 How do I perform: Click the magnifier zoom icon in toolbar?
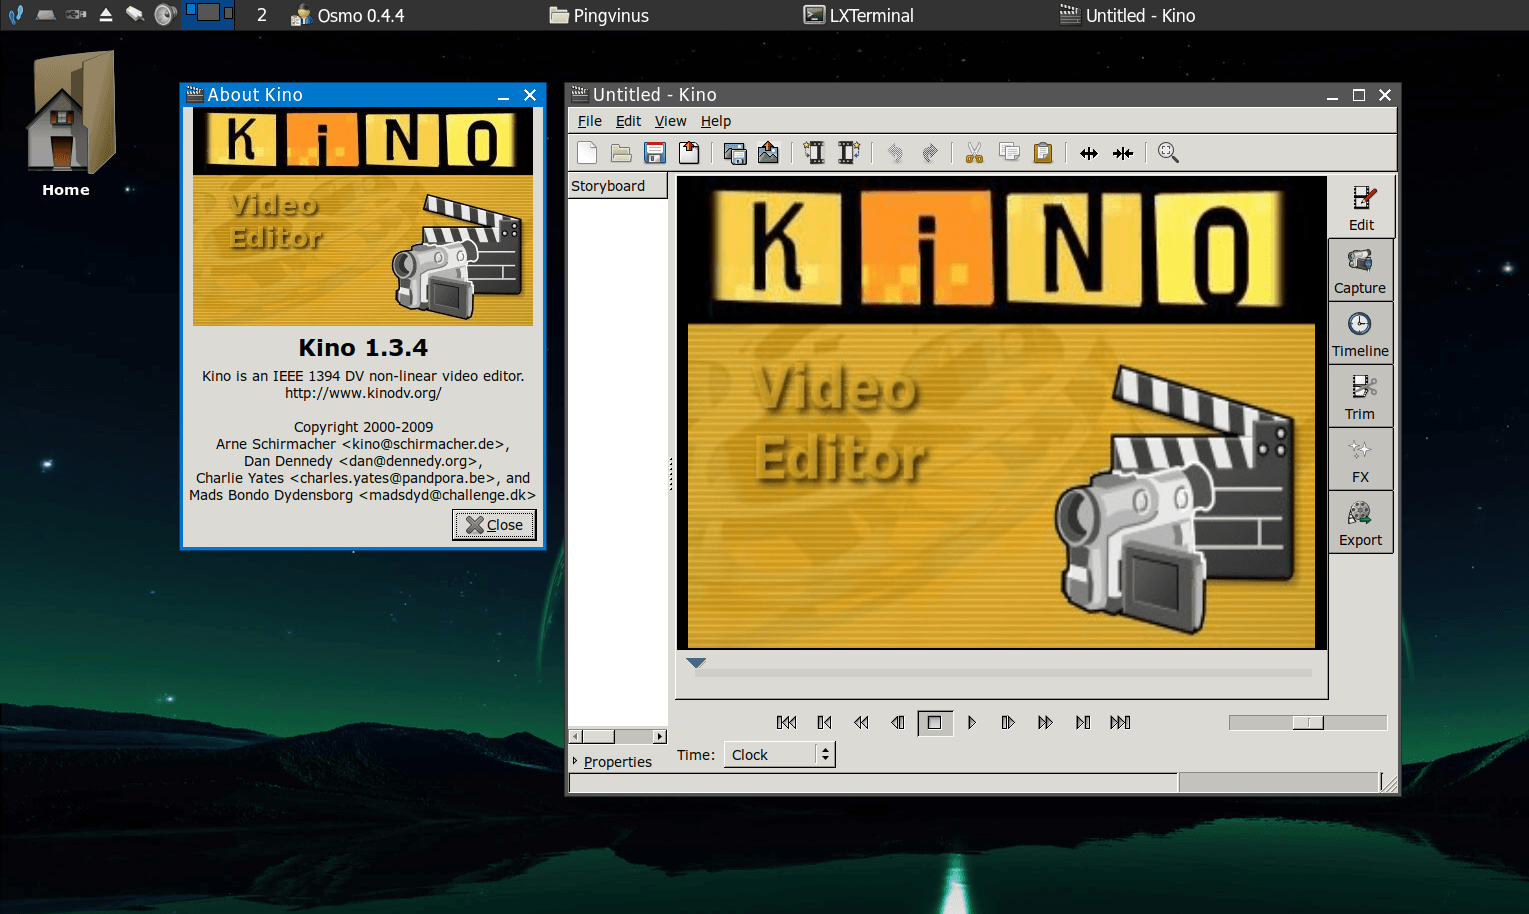1168,153
